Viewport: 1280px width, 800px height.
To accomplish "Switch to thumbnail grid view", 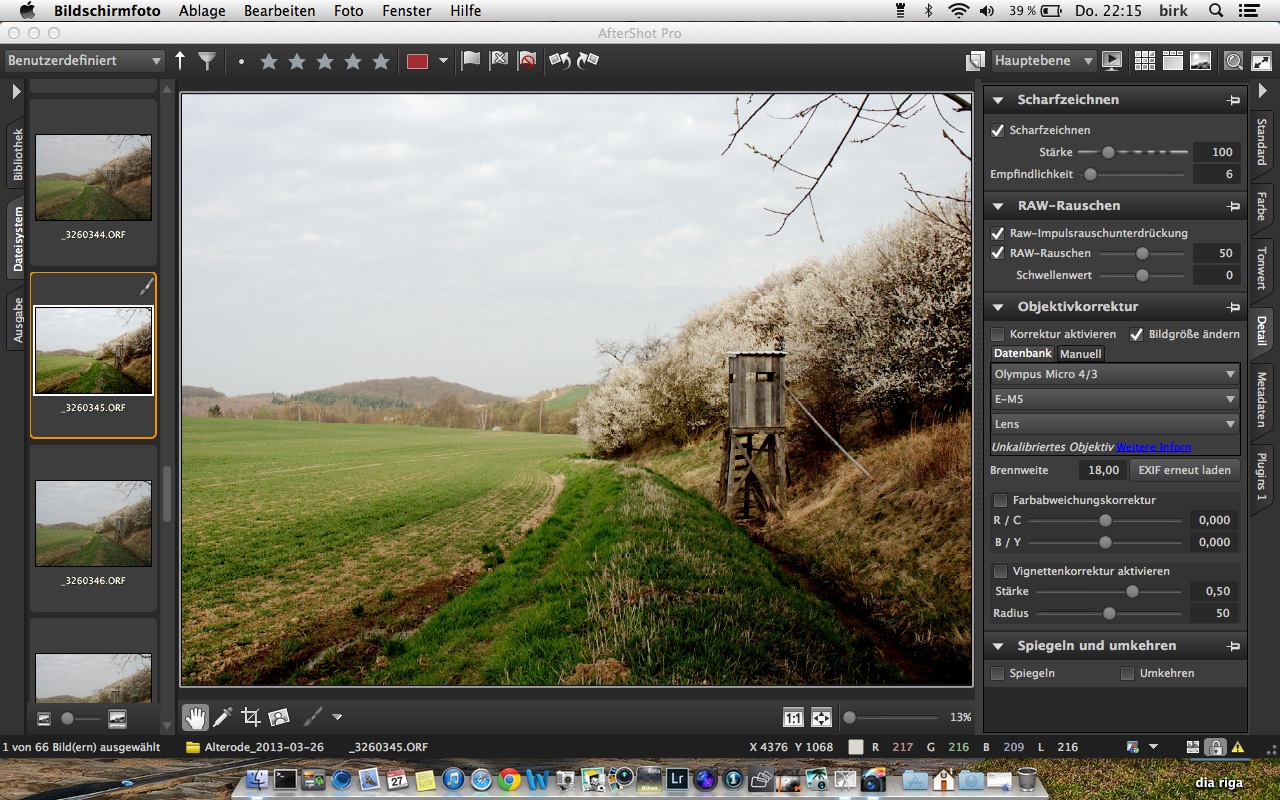I will [1145, 61].
